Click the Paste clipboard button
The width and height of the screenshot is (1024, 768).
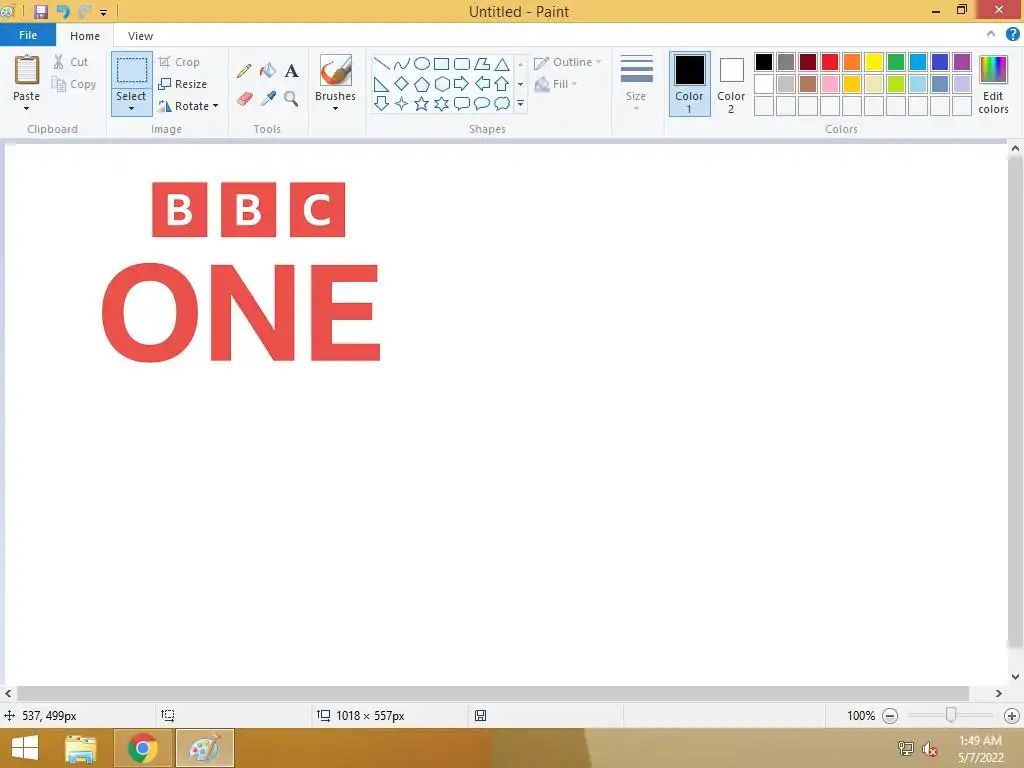27,70
